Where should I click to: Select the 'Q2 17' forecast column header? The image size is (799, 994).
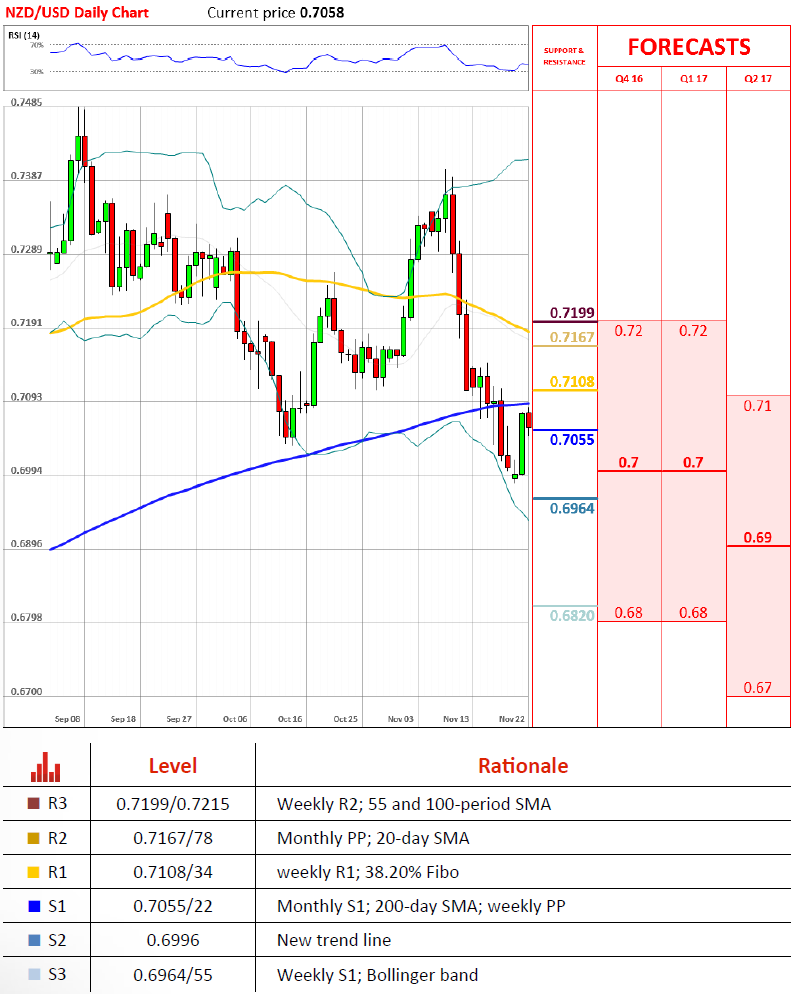(x=758, y=79)
